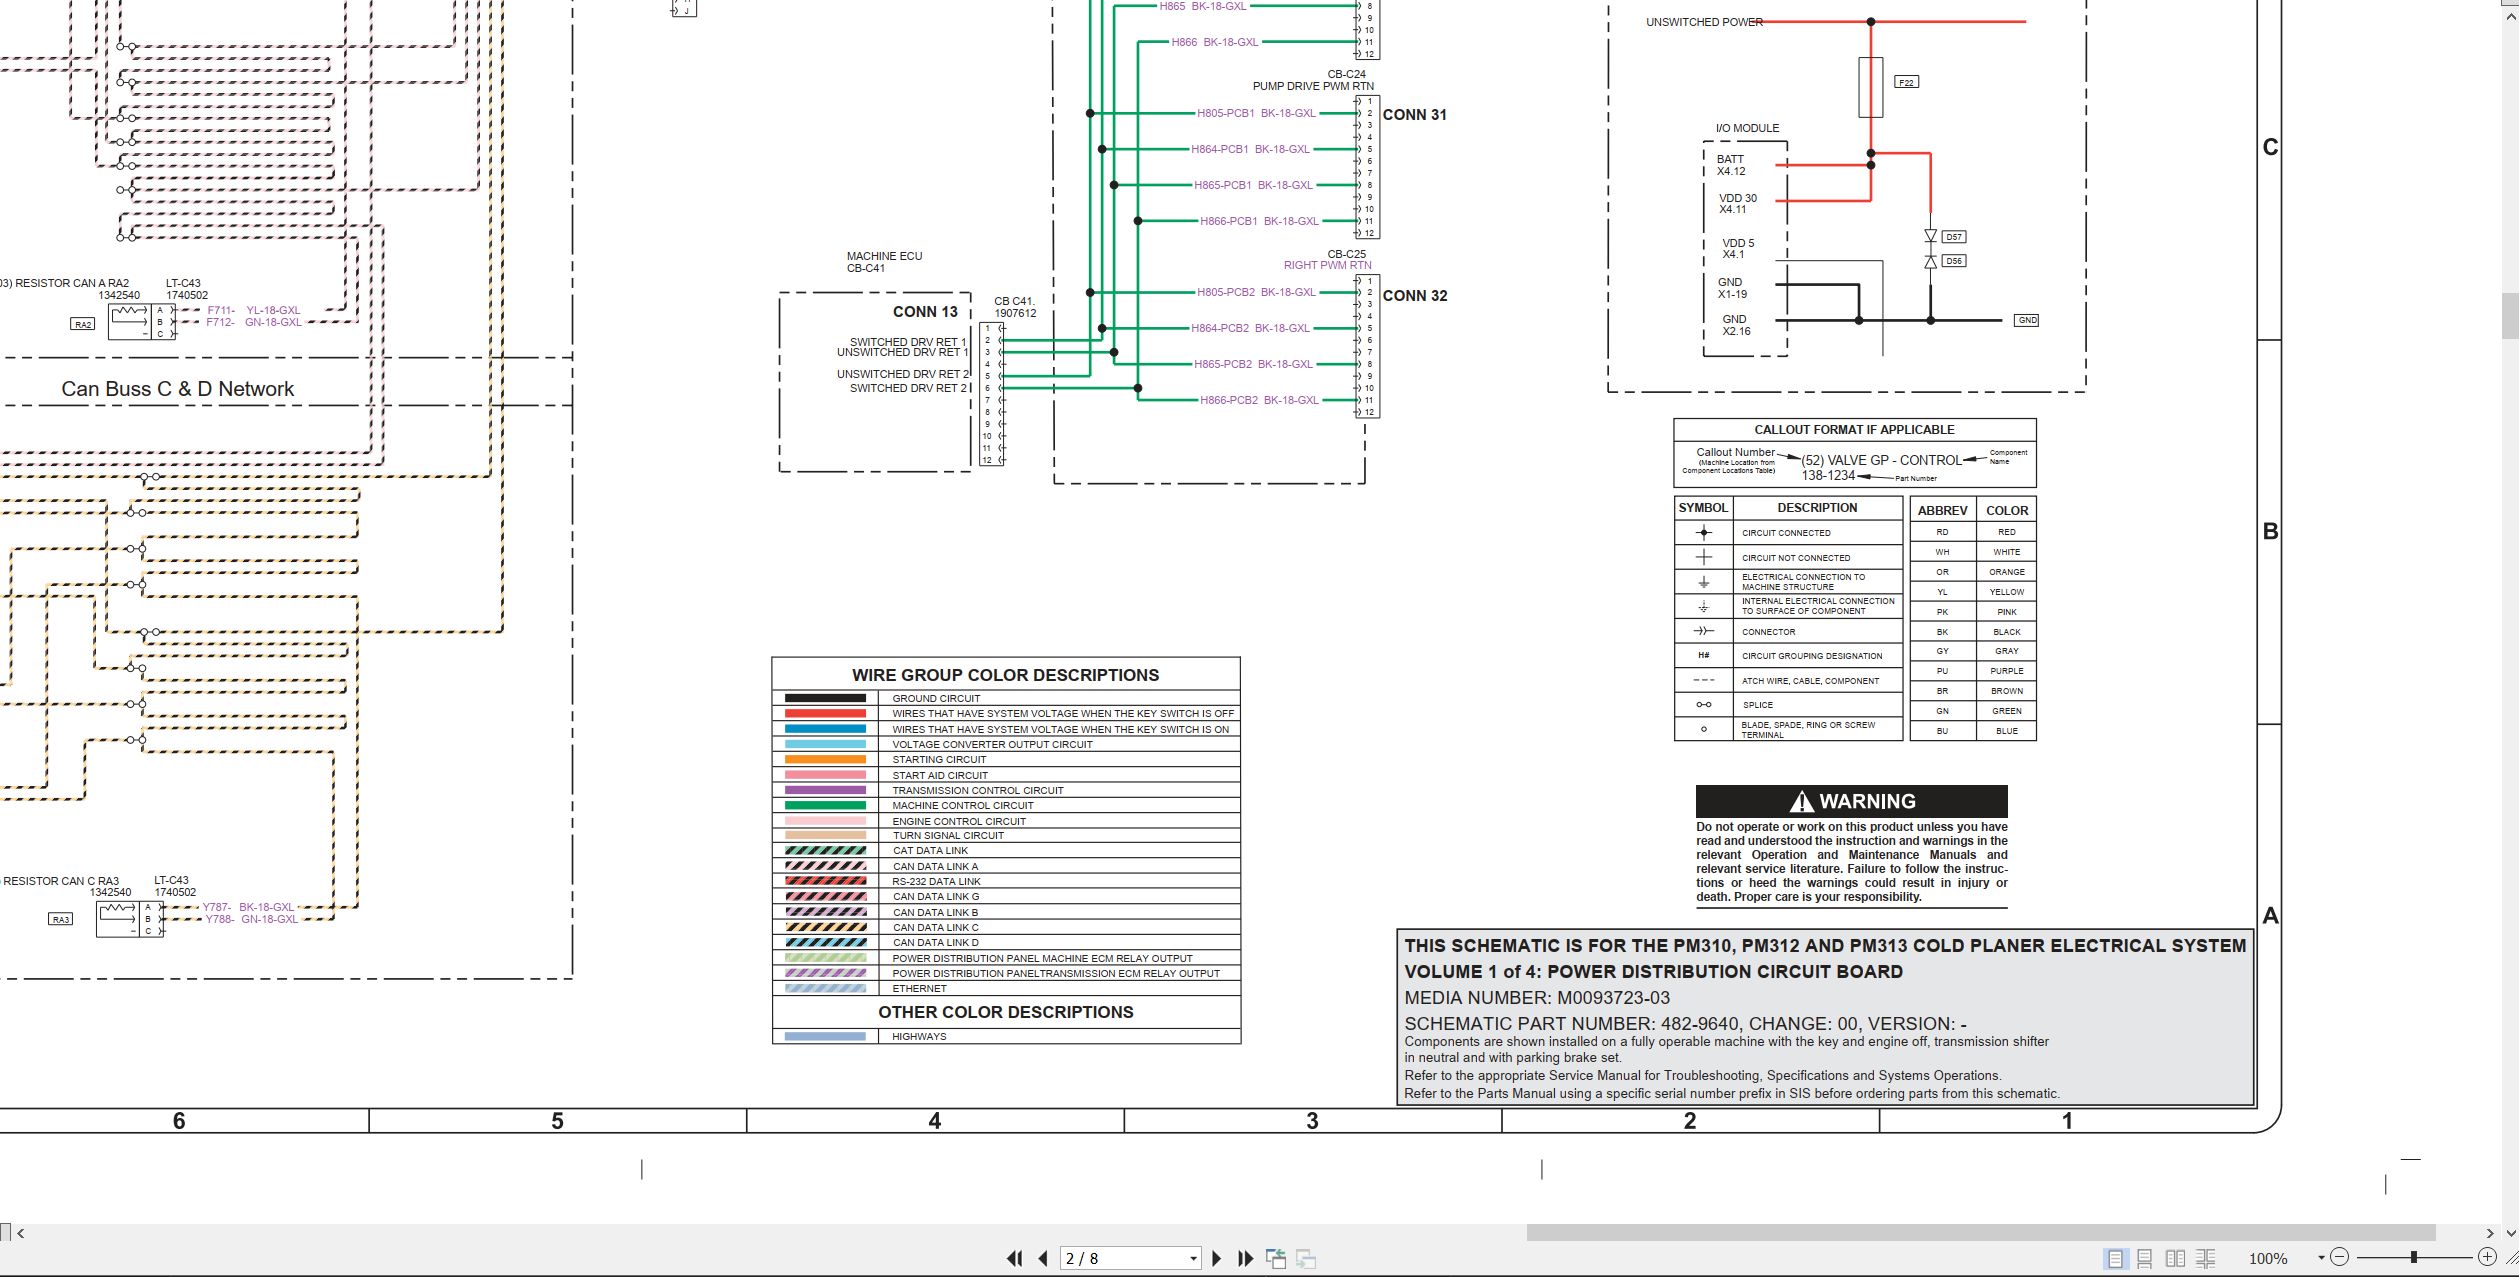Viewport: 2519px width, 1277px height.
Task: Click the previous view icon
Action: [x=1276, y=1258]
